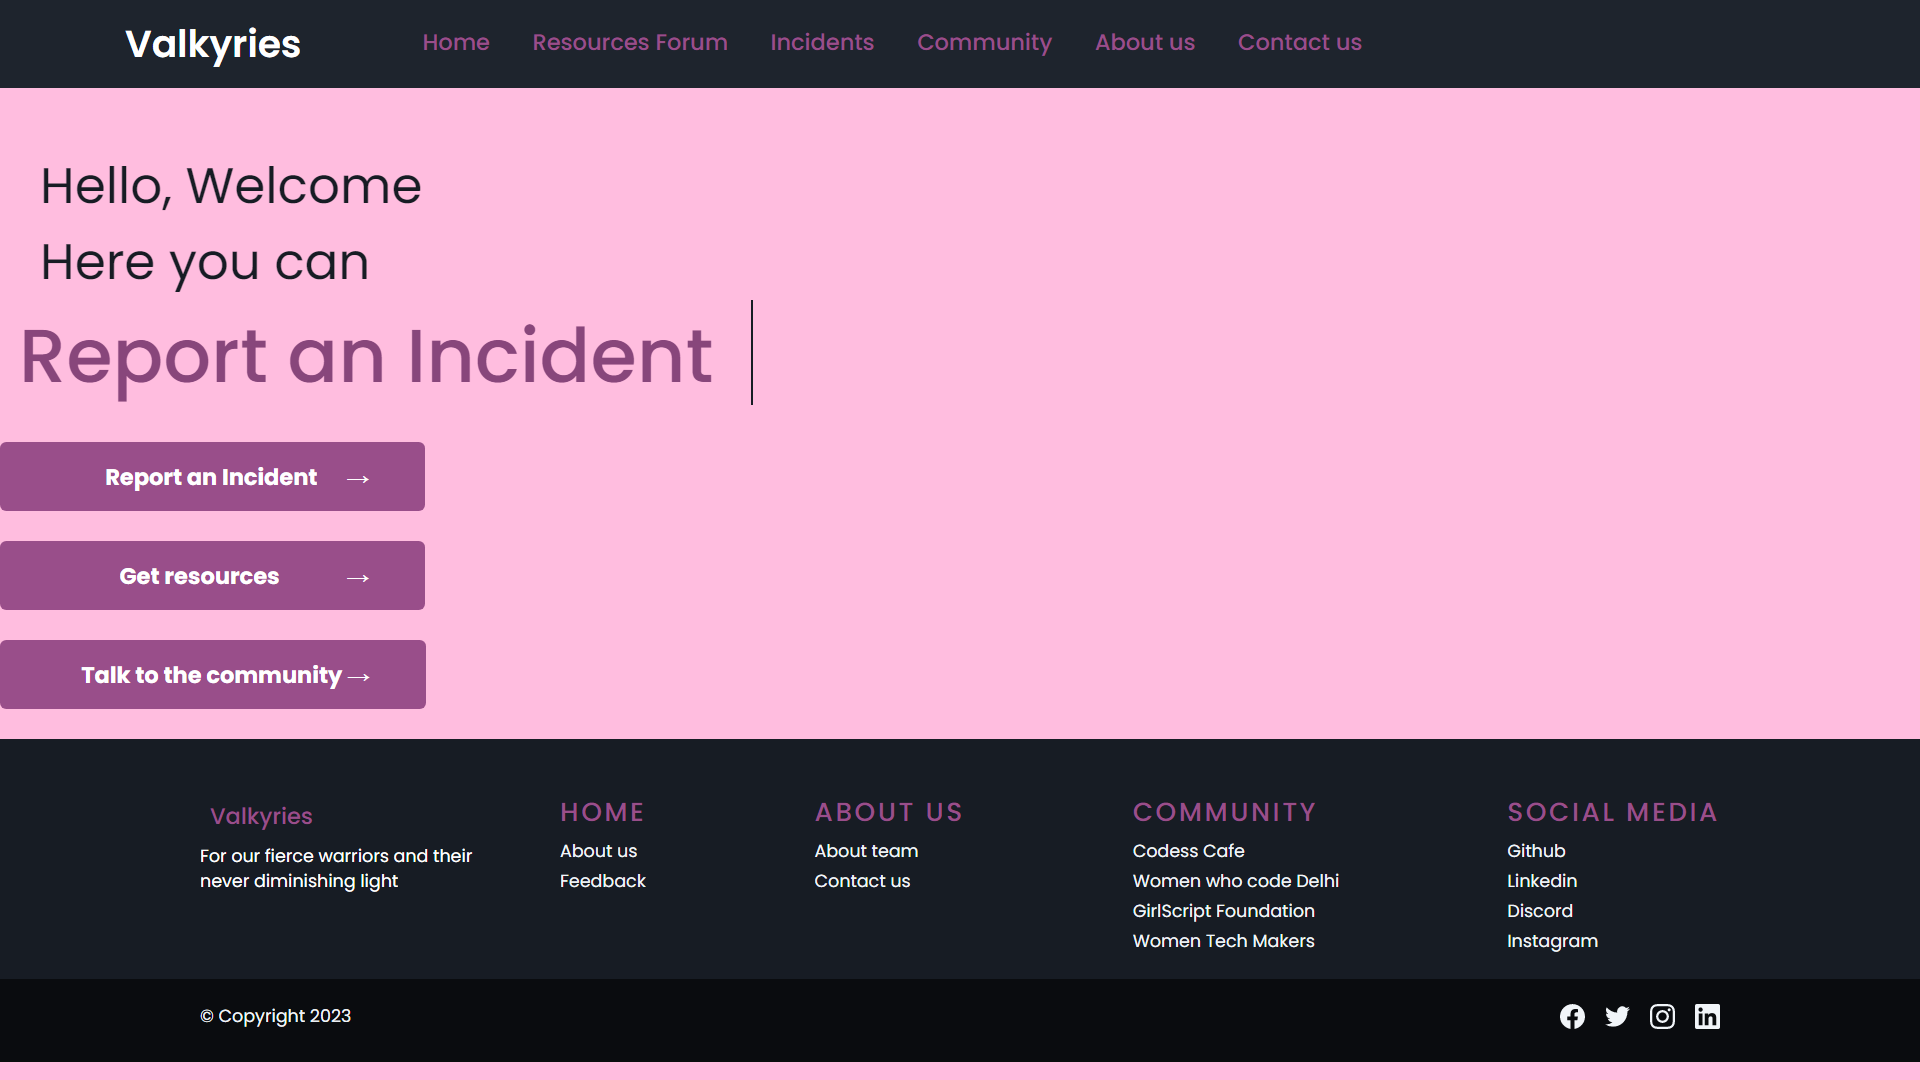Go to Home in navigation bar
This screenshot has height=1080, width=1920.
[456, 42]
